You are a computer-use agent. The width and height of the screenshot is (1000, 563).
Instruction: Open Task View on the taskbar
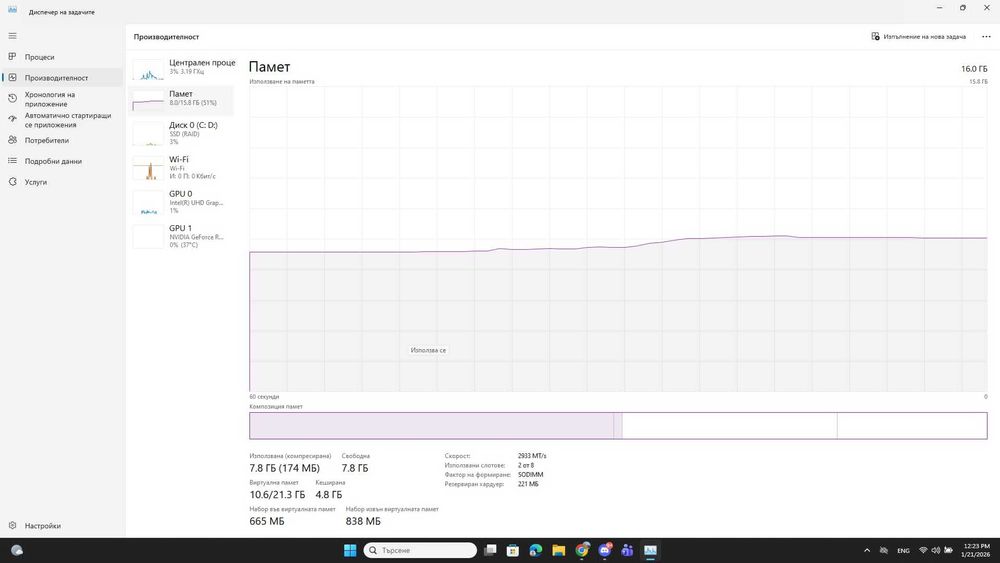[490, 550]
